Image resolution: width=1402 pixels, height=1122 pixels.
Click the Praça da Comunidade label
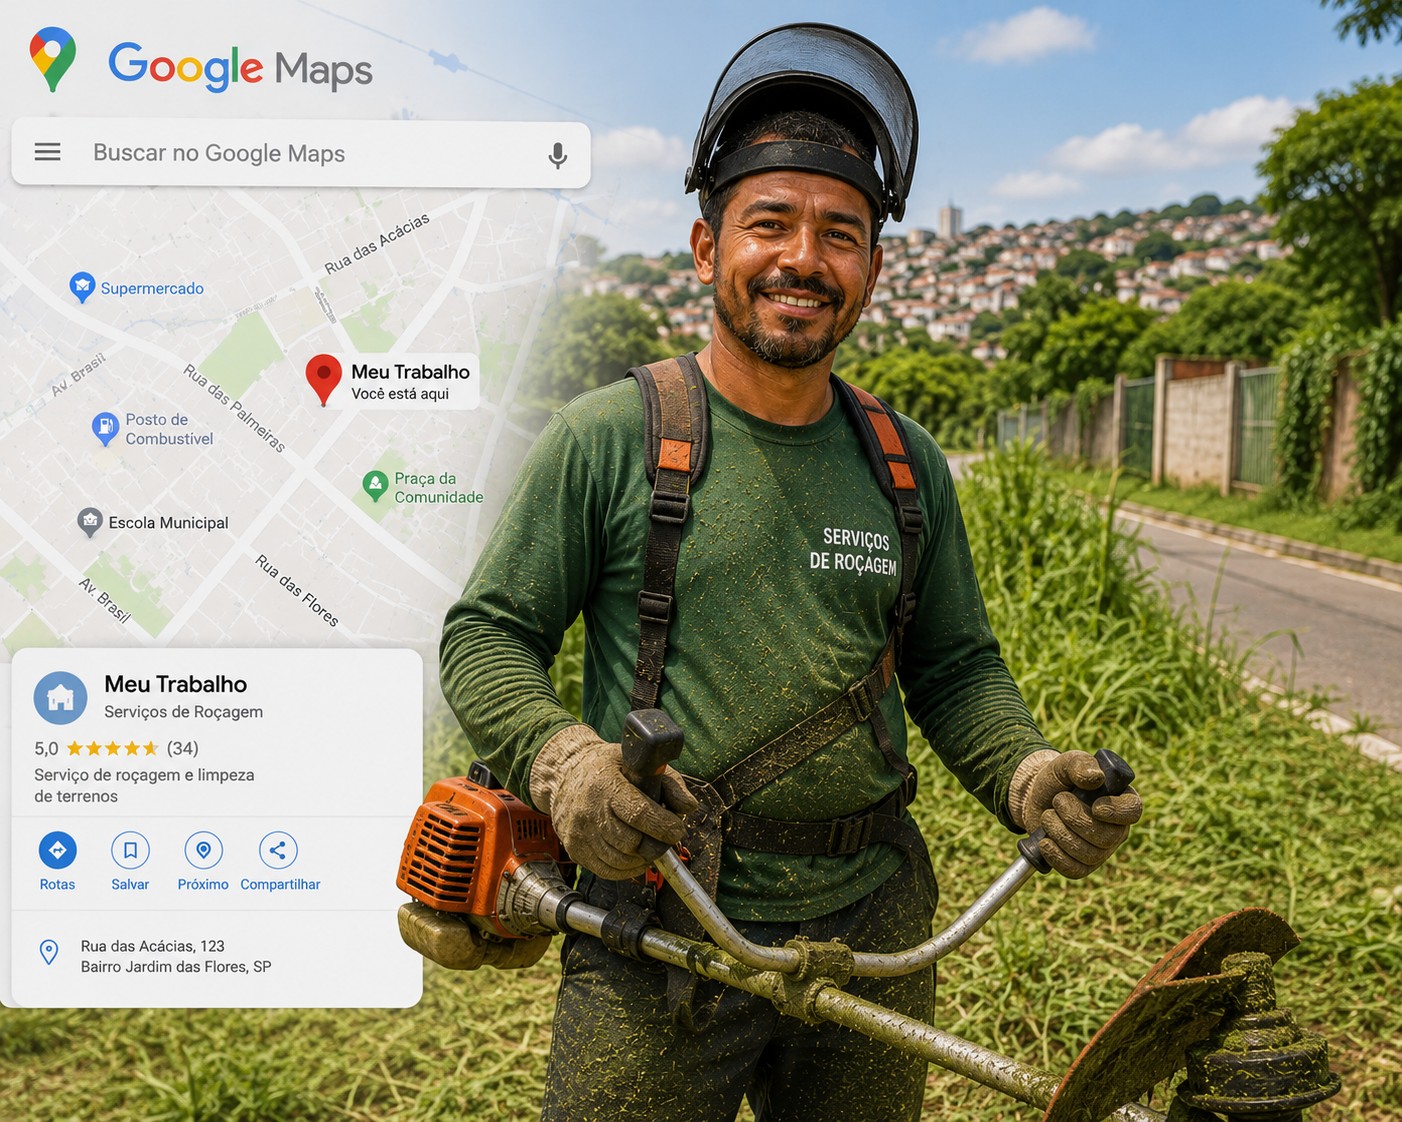pyautogui.click(x=439, y=488)
